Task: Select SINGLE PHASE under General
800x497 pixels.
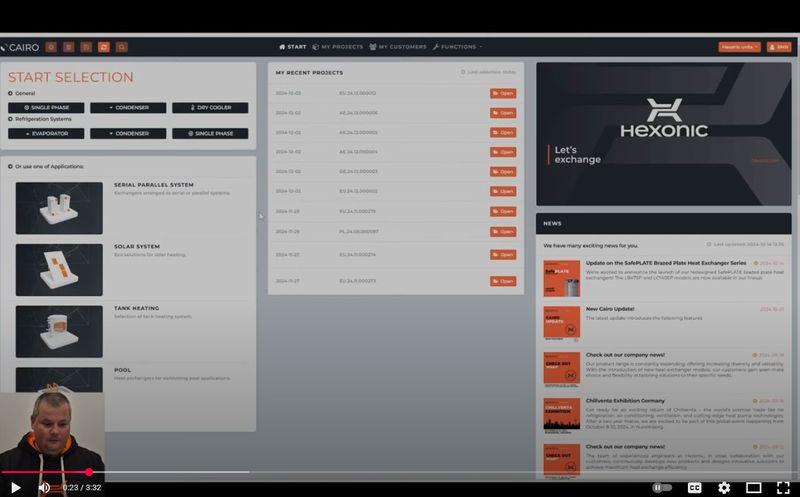Action: tap(46, 108)
